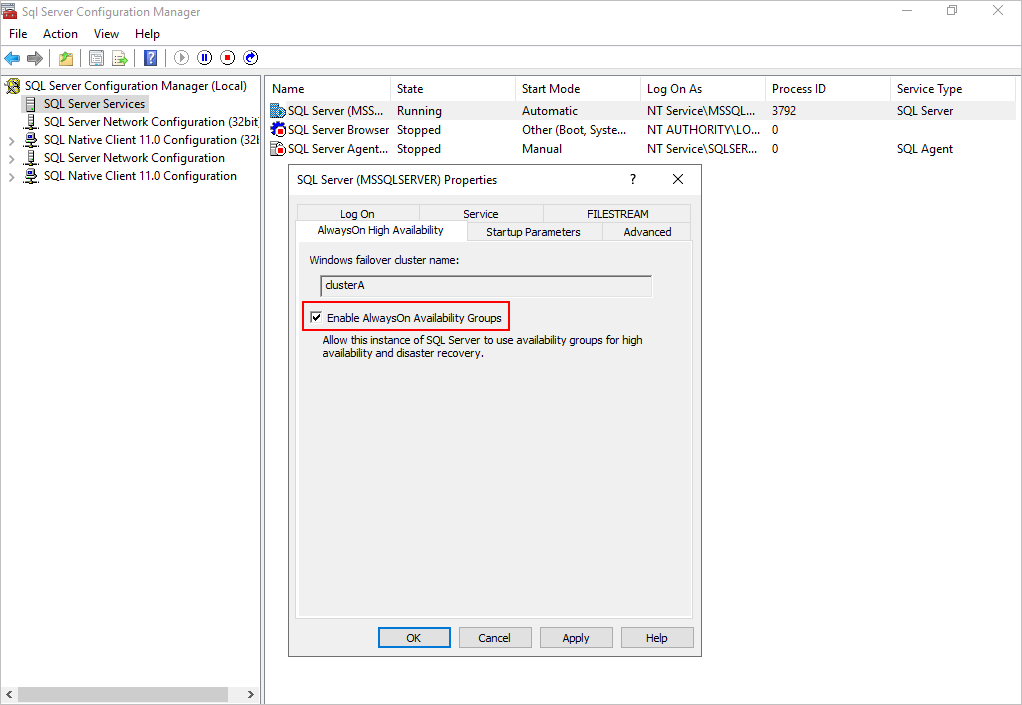Image resolution: width=1022 pixels, height=705 pixels.
Task: Click the 'Manual' start mode cell
Action: (542, 149)
